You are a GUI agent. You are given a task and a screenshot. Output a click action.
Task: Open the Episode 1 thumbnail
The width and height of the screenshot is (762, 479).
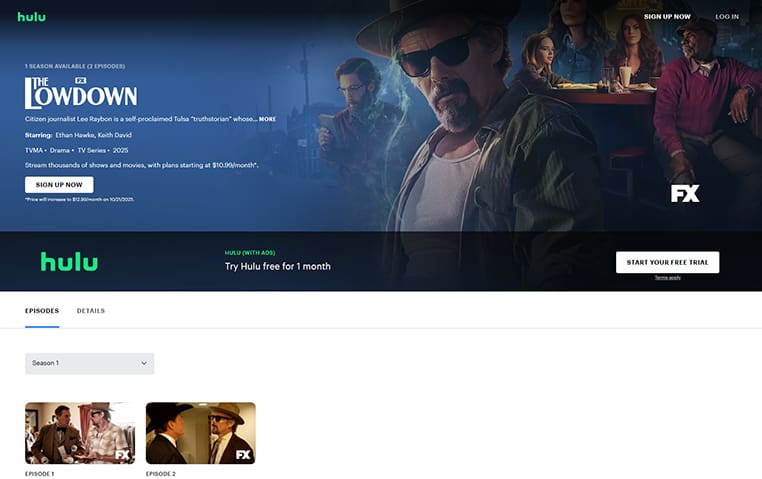coord(80,433)
